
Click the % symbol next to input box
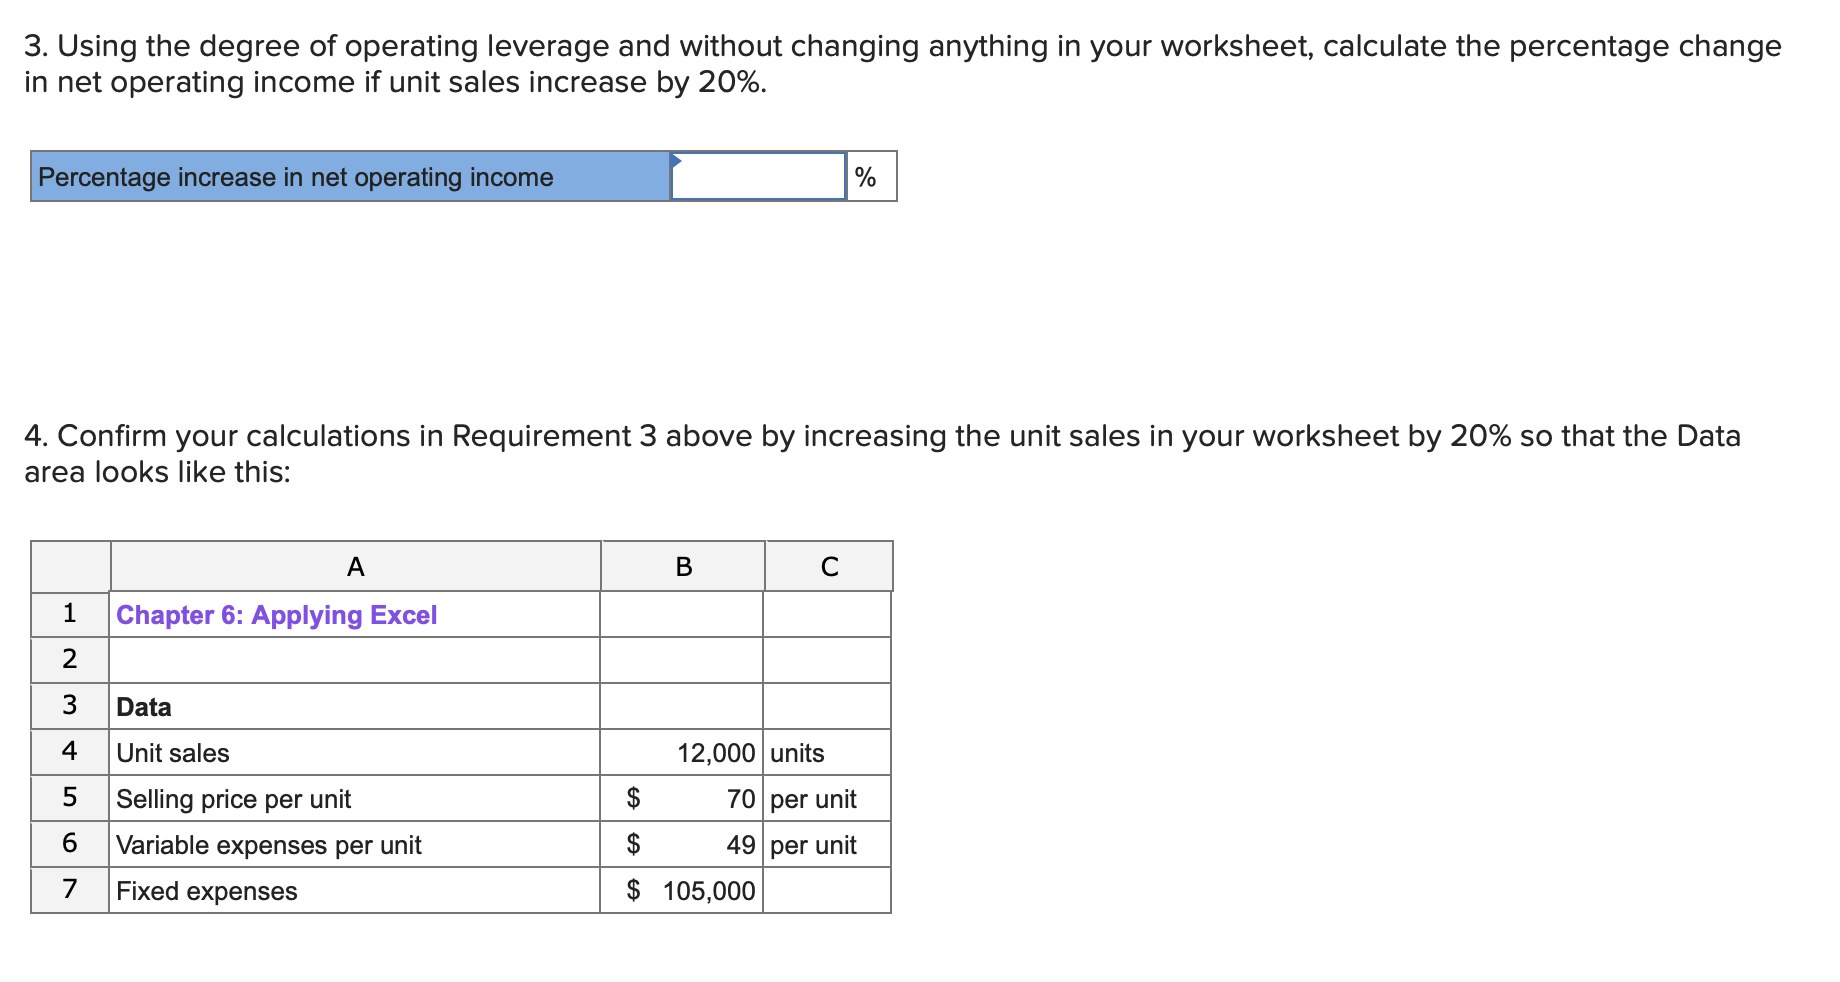coord(870,176)
